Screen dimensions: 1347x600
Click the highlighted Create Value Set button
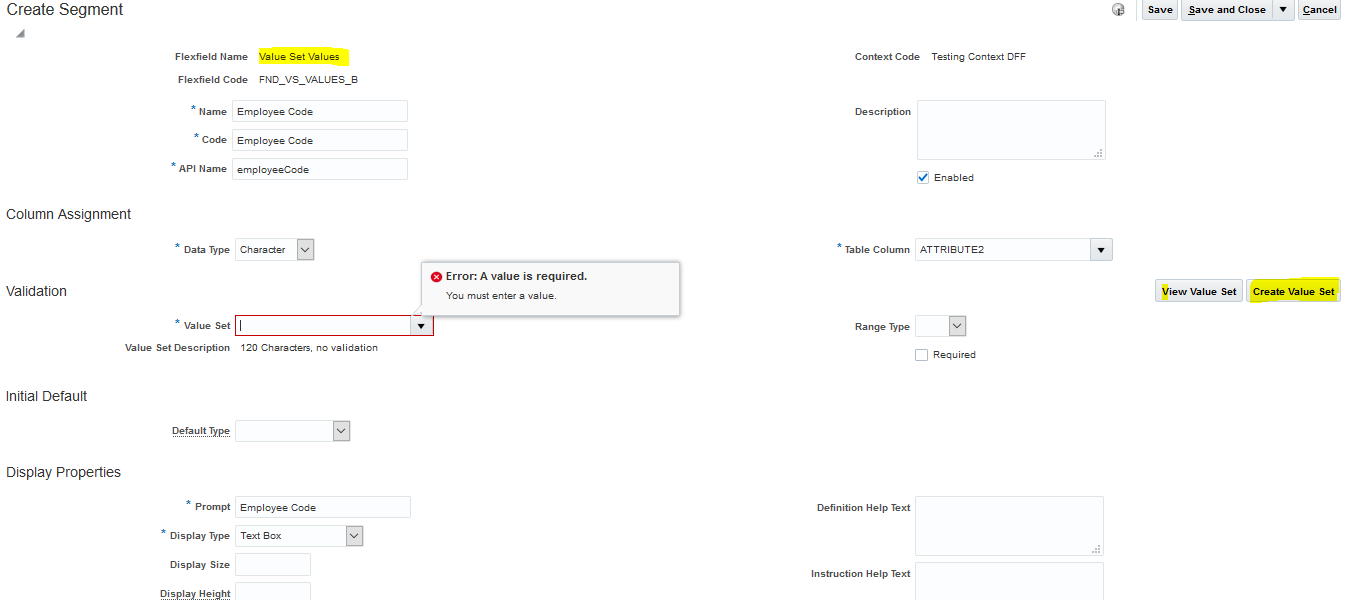coord(1292,290)
